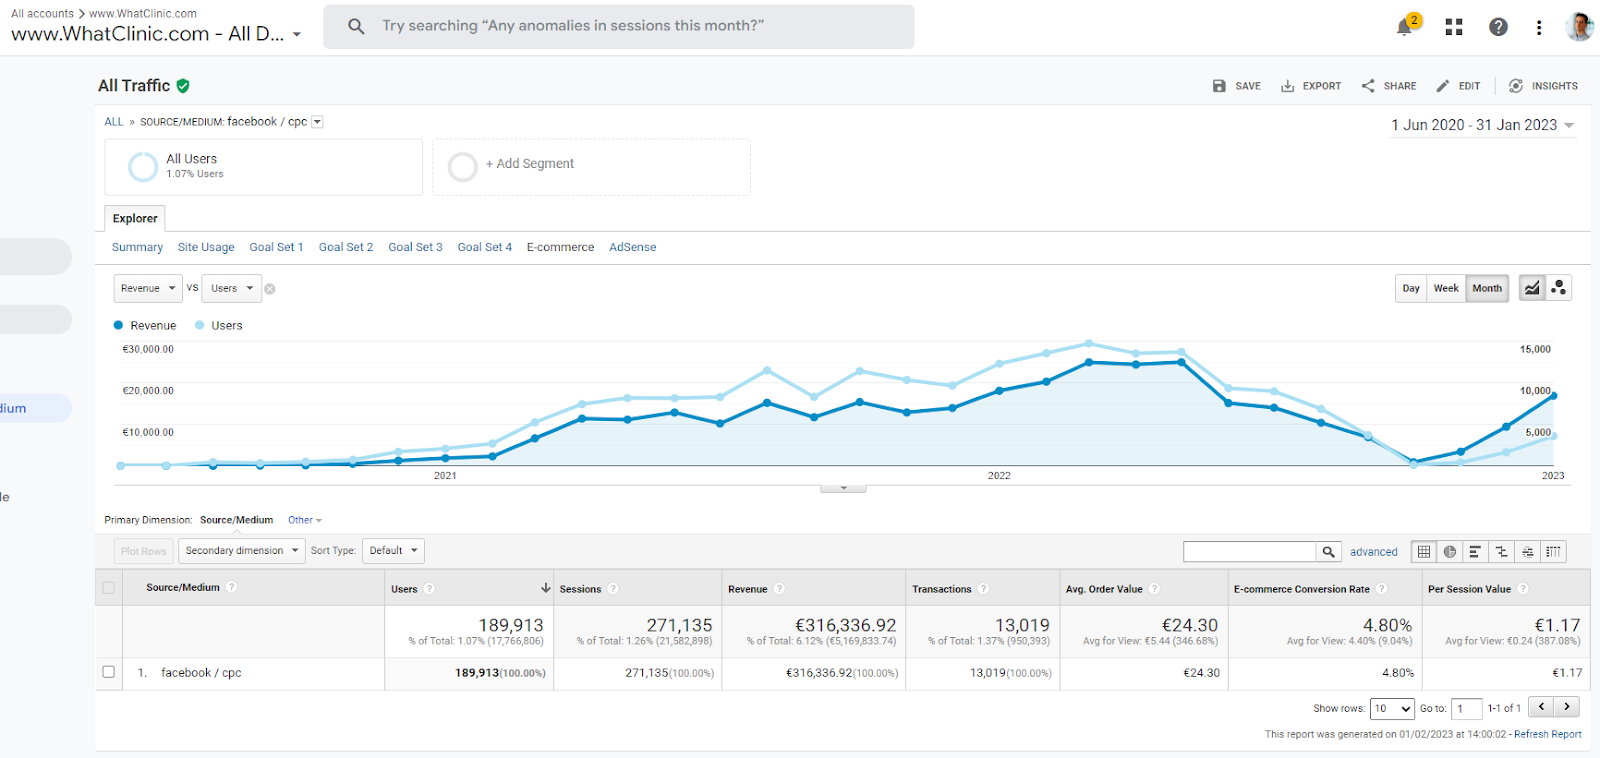Set chart granularity to Week
The width and height of the screenshot is (1600, 758).
(x=1446, y=288)
